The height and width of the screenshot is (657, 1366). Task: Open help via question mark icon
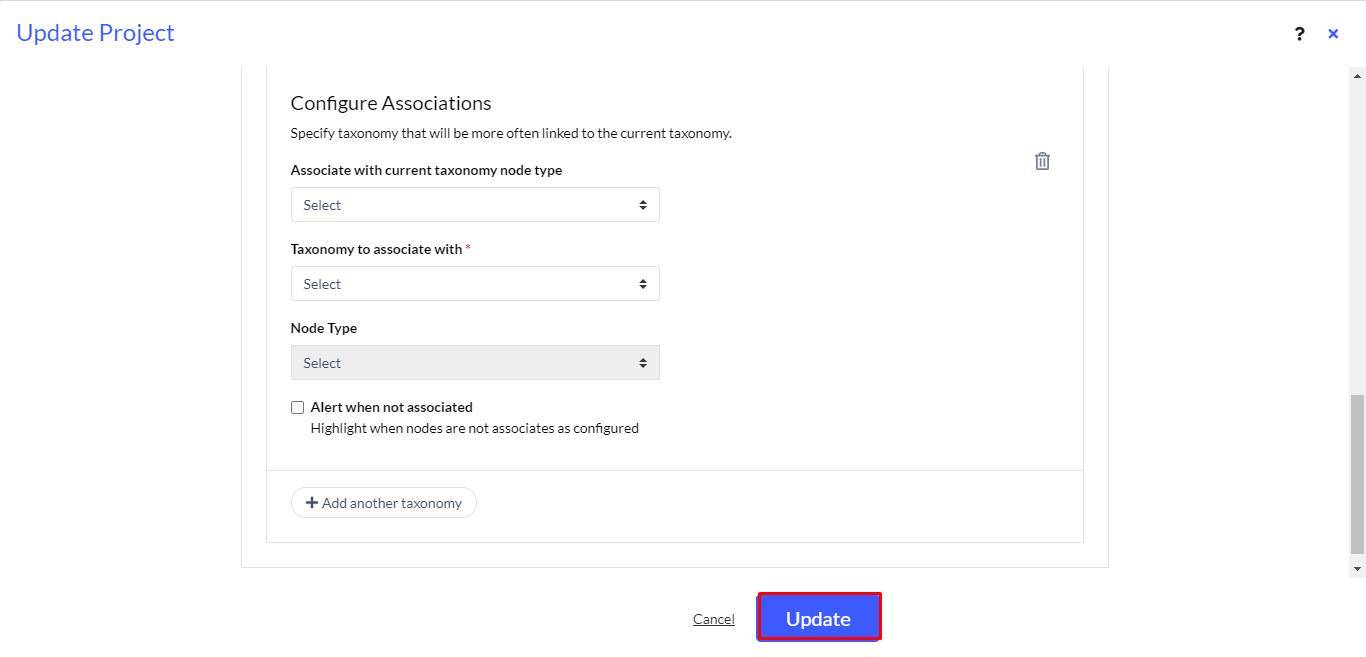click(1299, 34)
